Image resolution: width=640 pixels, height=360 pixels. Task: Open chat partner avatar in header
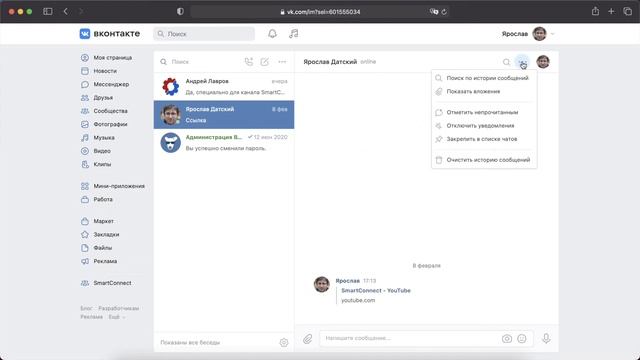pos(543,62)
